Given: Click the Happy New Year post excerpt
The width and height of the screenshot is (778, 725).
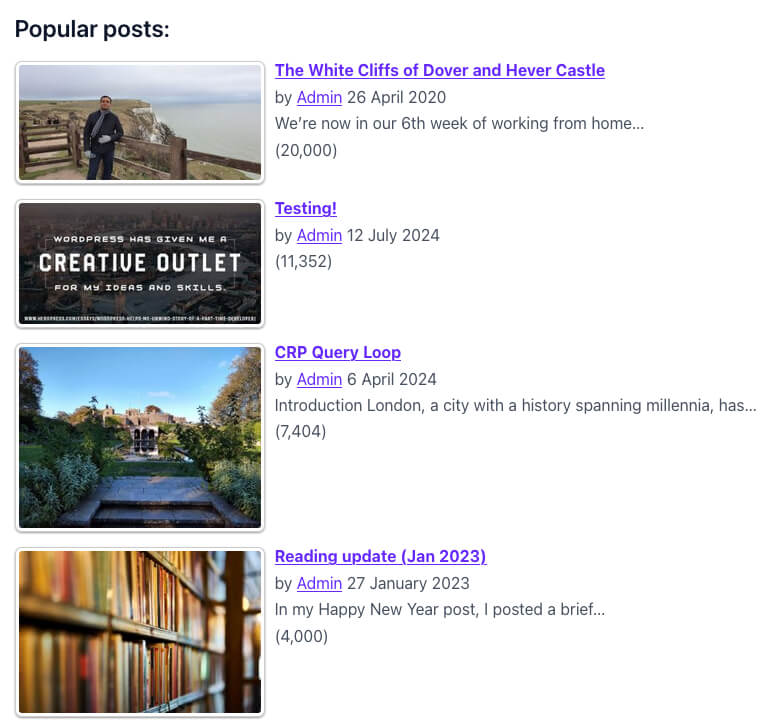Looking at the screenshot, I should (x=440, y=609).
